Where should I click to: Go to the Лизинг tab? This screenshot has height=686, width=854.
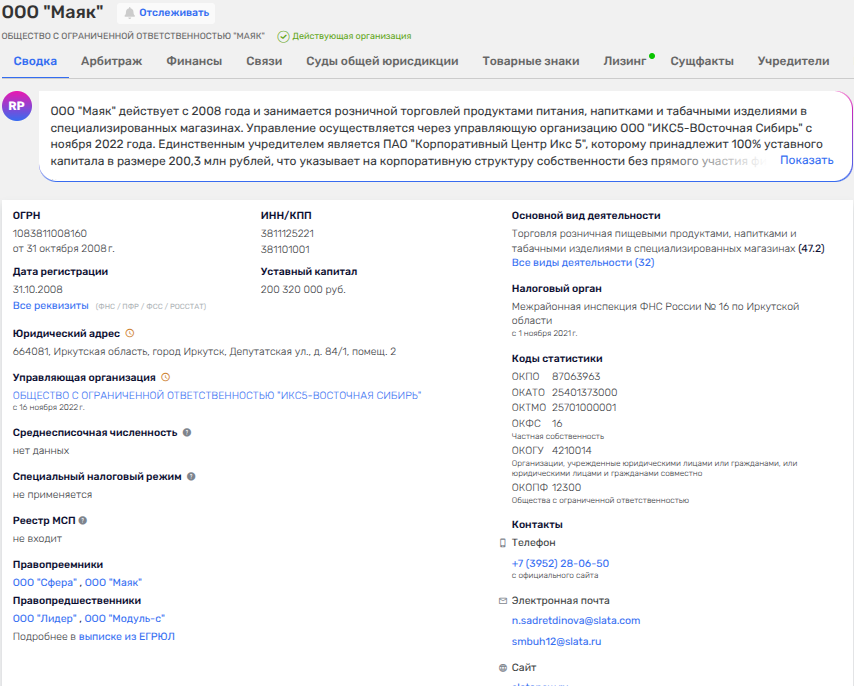coord(624,61)
